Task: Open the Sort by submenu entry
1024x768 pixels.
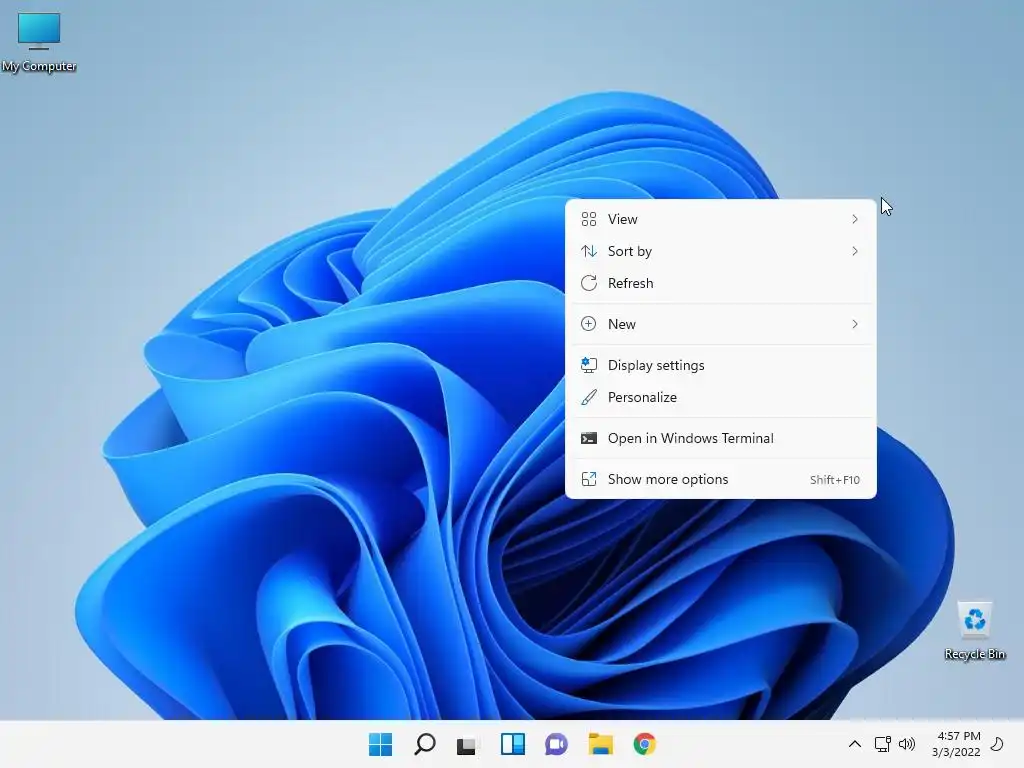Action: [x=720, y=251]
